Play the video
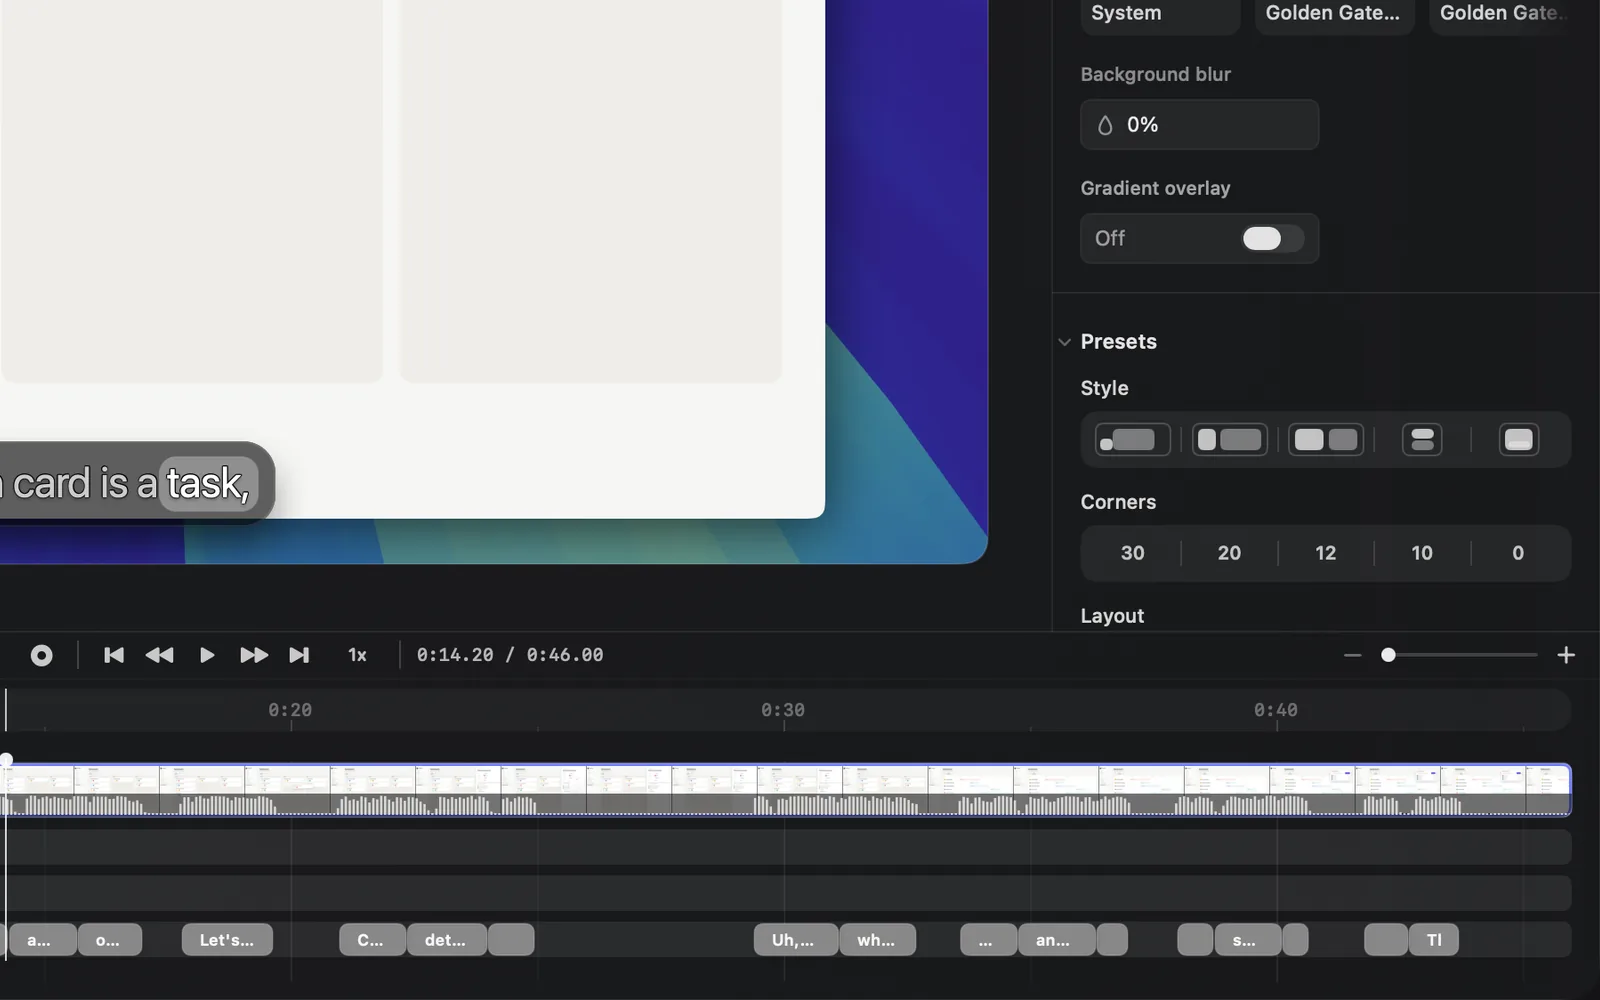 [x=207, y=655]
